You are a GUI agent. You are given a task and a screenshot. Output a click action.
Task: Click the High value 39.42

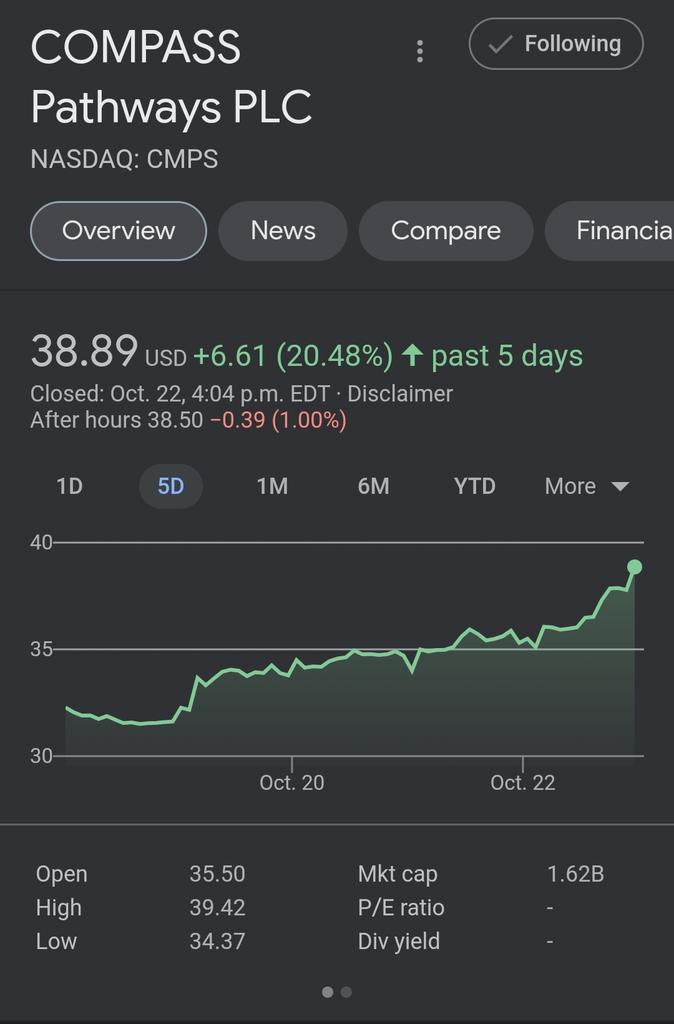point(217,908)
